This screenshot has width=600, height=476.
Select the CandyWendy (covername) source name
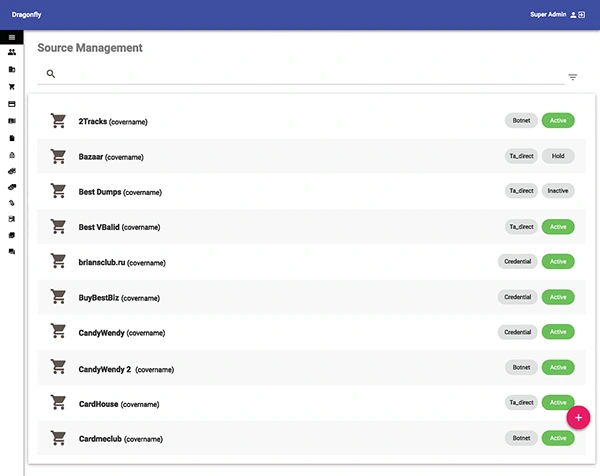(x=122, y=333)
